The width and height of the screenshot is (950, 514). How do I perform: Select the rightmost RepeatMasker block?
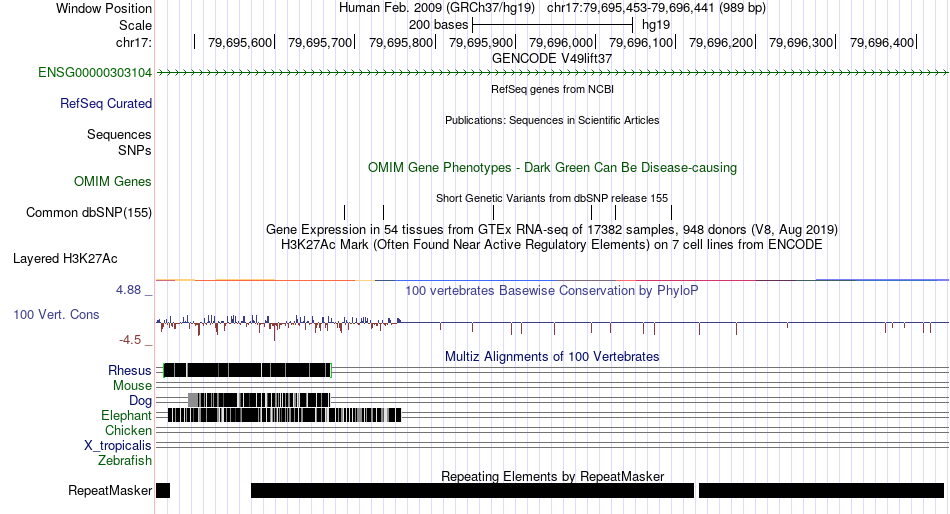point(822,490)
